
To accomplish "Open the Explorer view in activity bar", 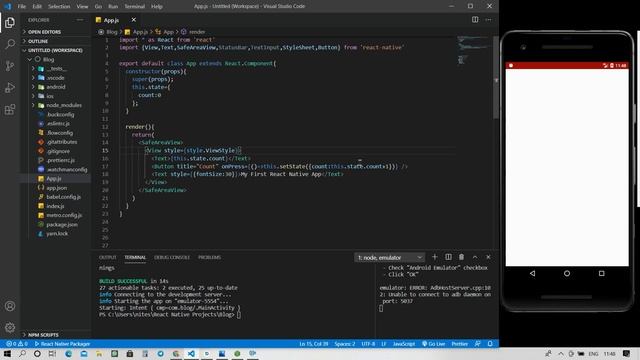I will (10, 22).
